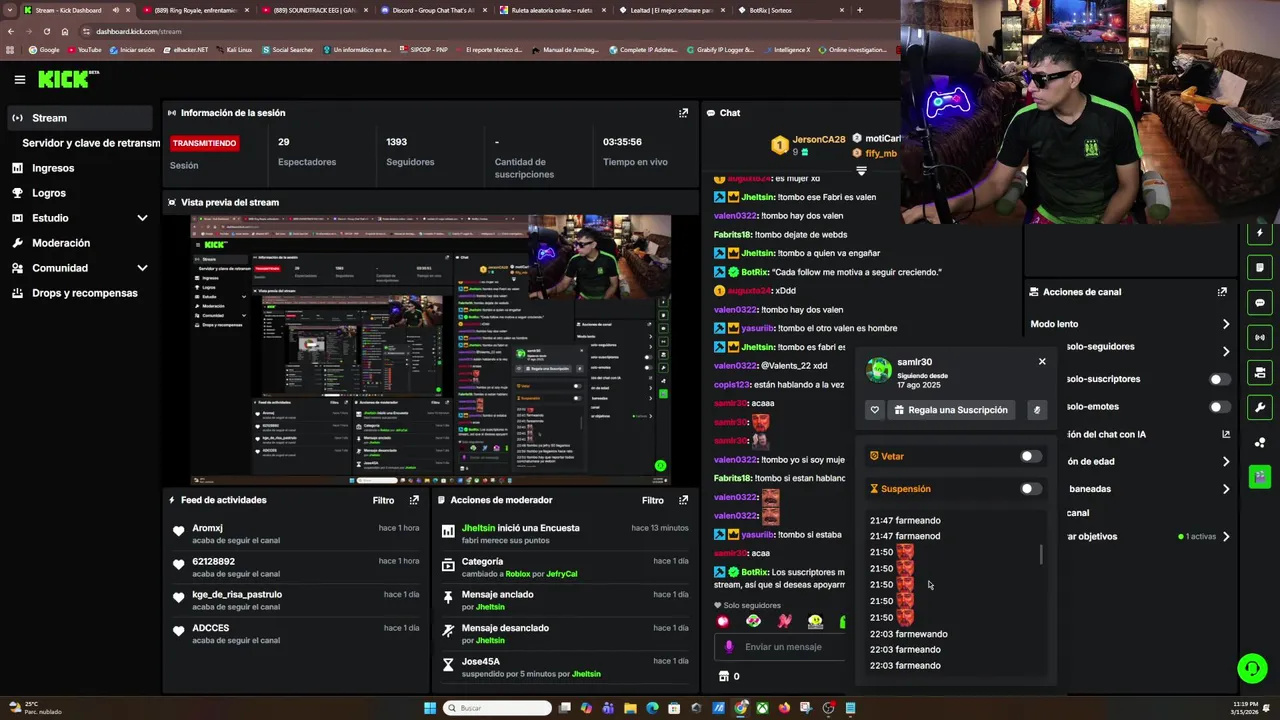
Task: Click the stream preview thumbnail
Action: (431, 349)
